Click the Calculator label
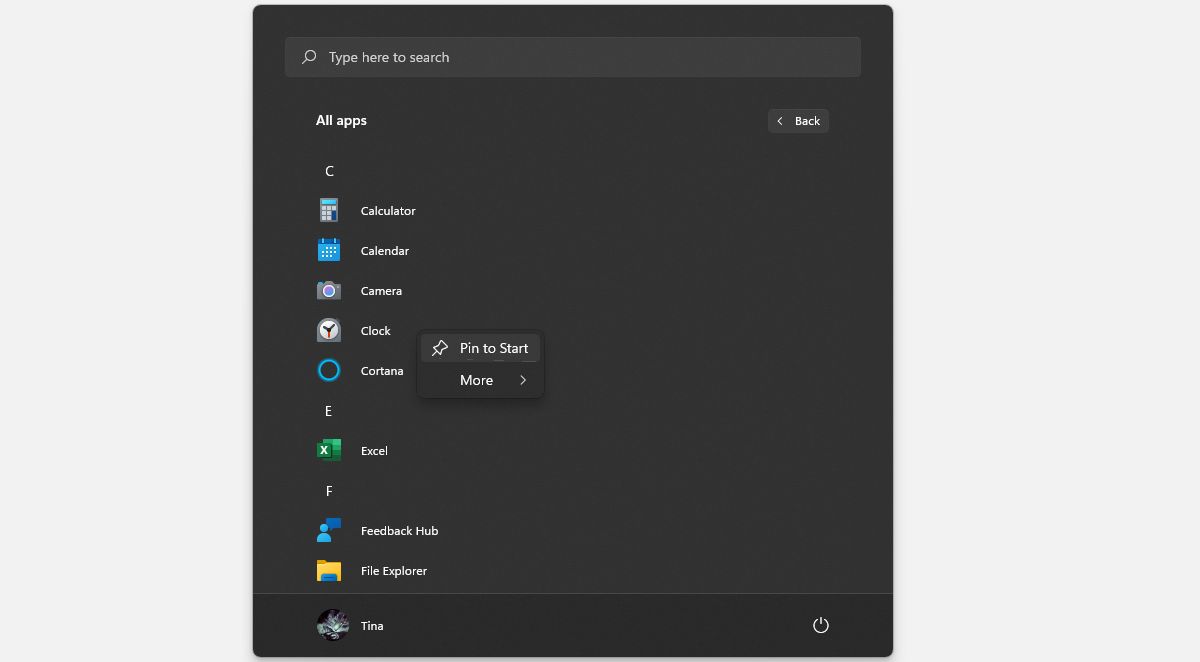 click(x=388, y=211)
